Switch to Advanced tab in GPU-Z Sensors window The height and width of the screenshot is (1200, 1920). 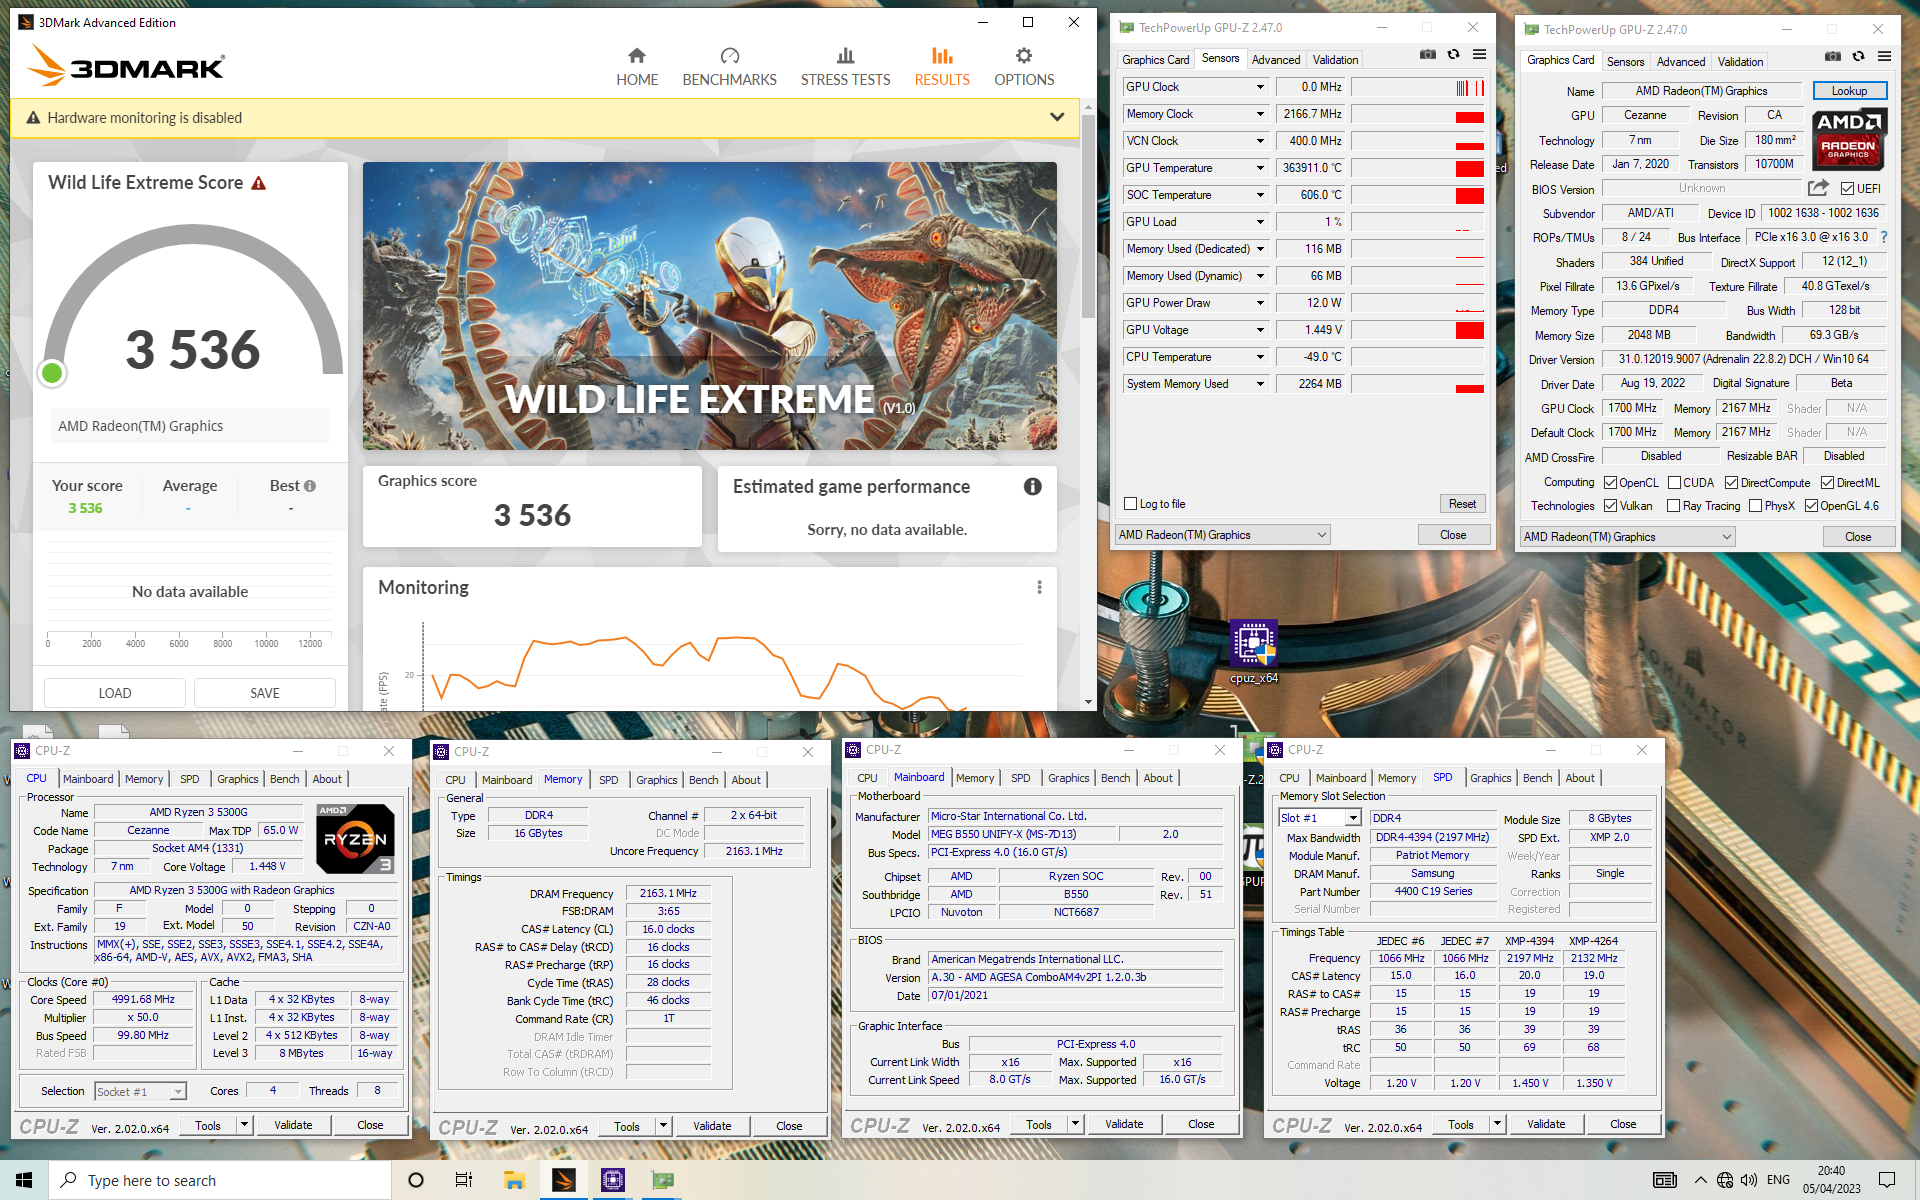[1276, 60]
